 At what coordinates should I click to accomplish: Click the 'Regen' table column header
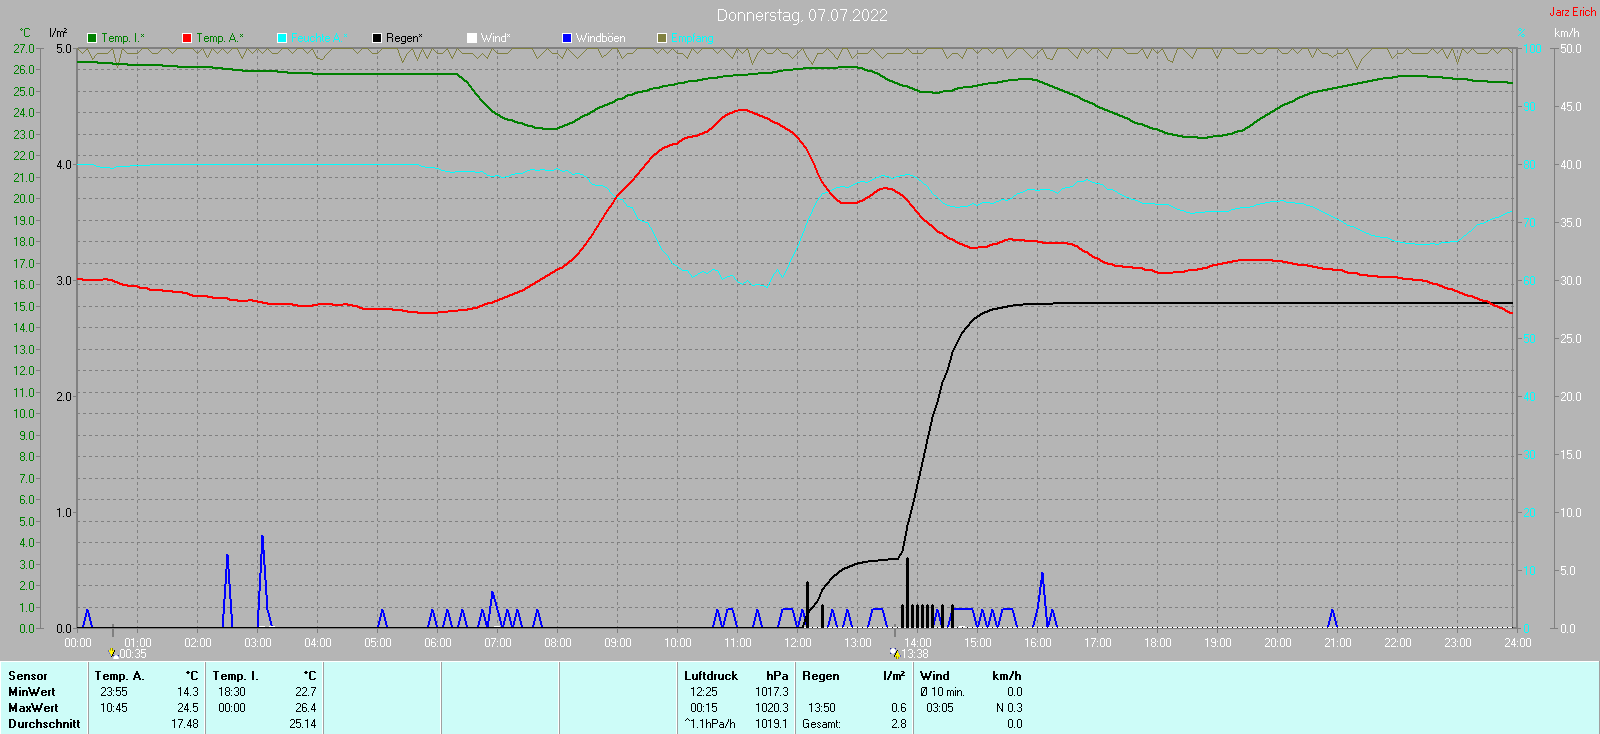(x=821, y=676)
